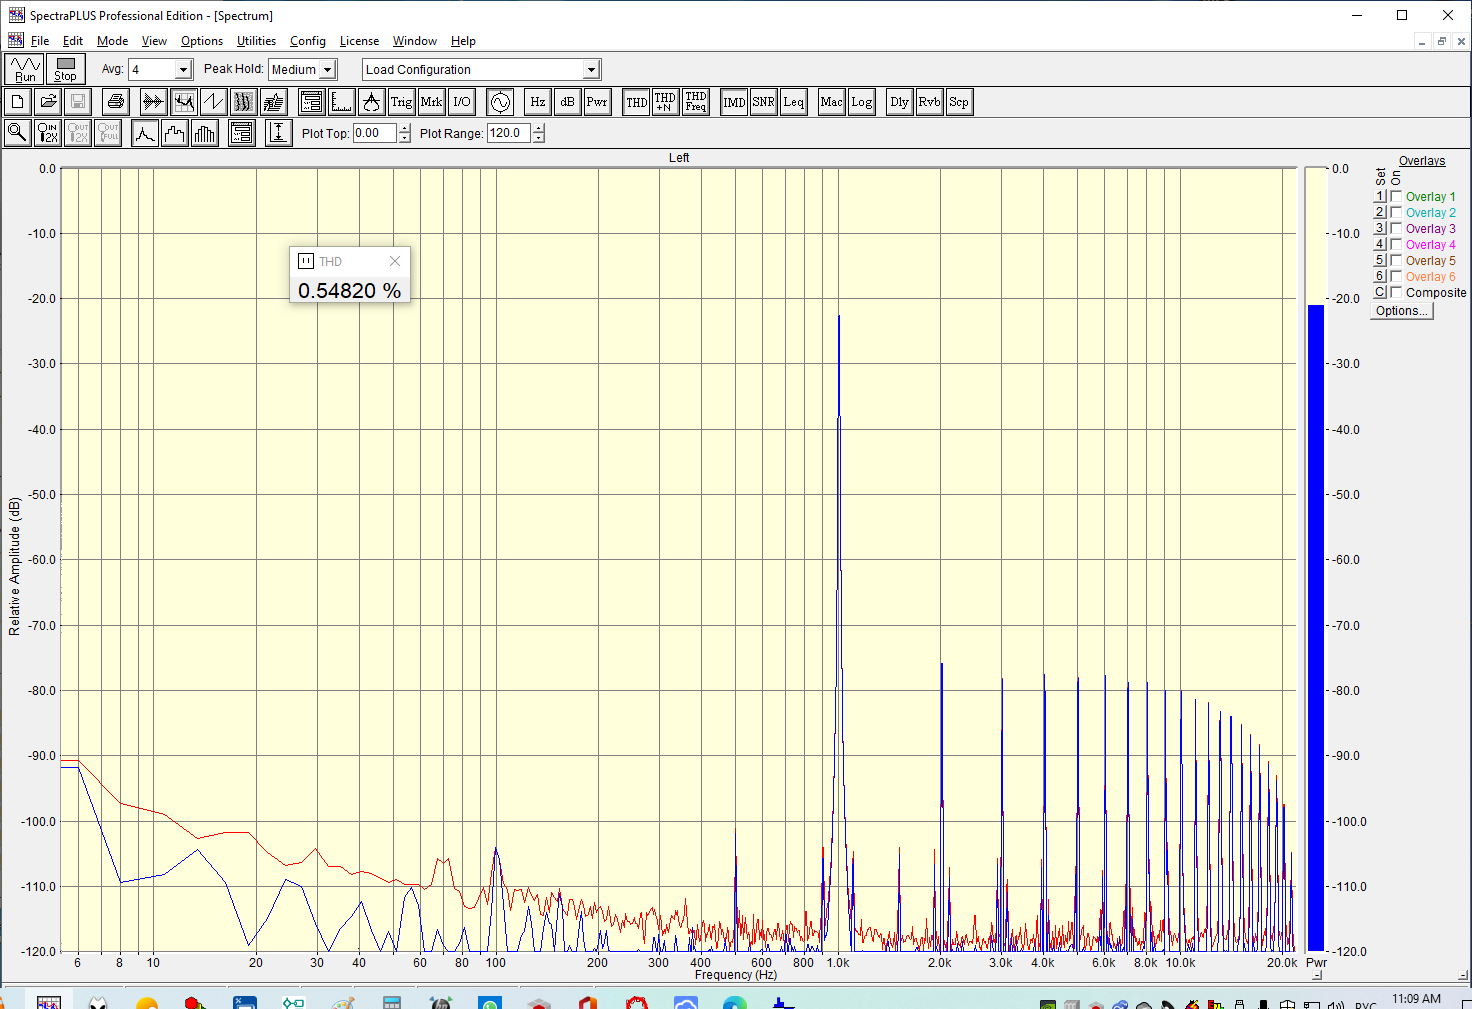
Task: Open the dB peak amplitude utility
Action: pos(567,102)
